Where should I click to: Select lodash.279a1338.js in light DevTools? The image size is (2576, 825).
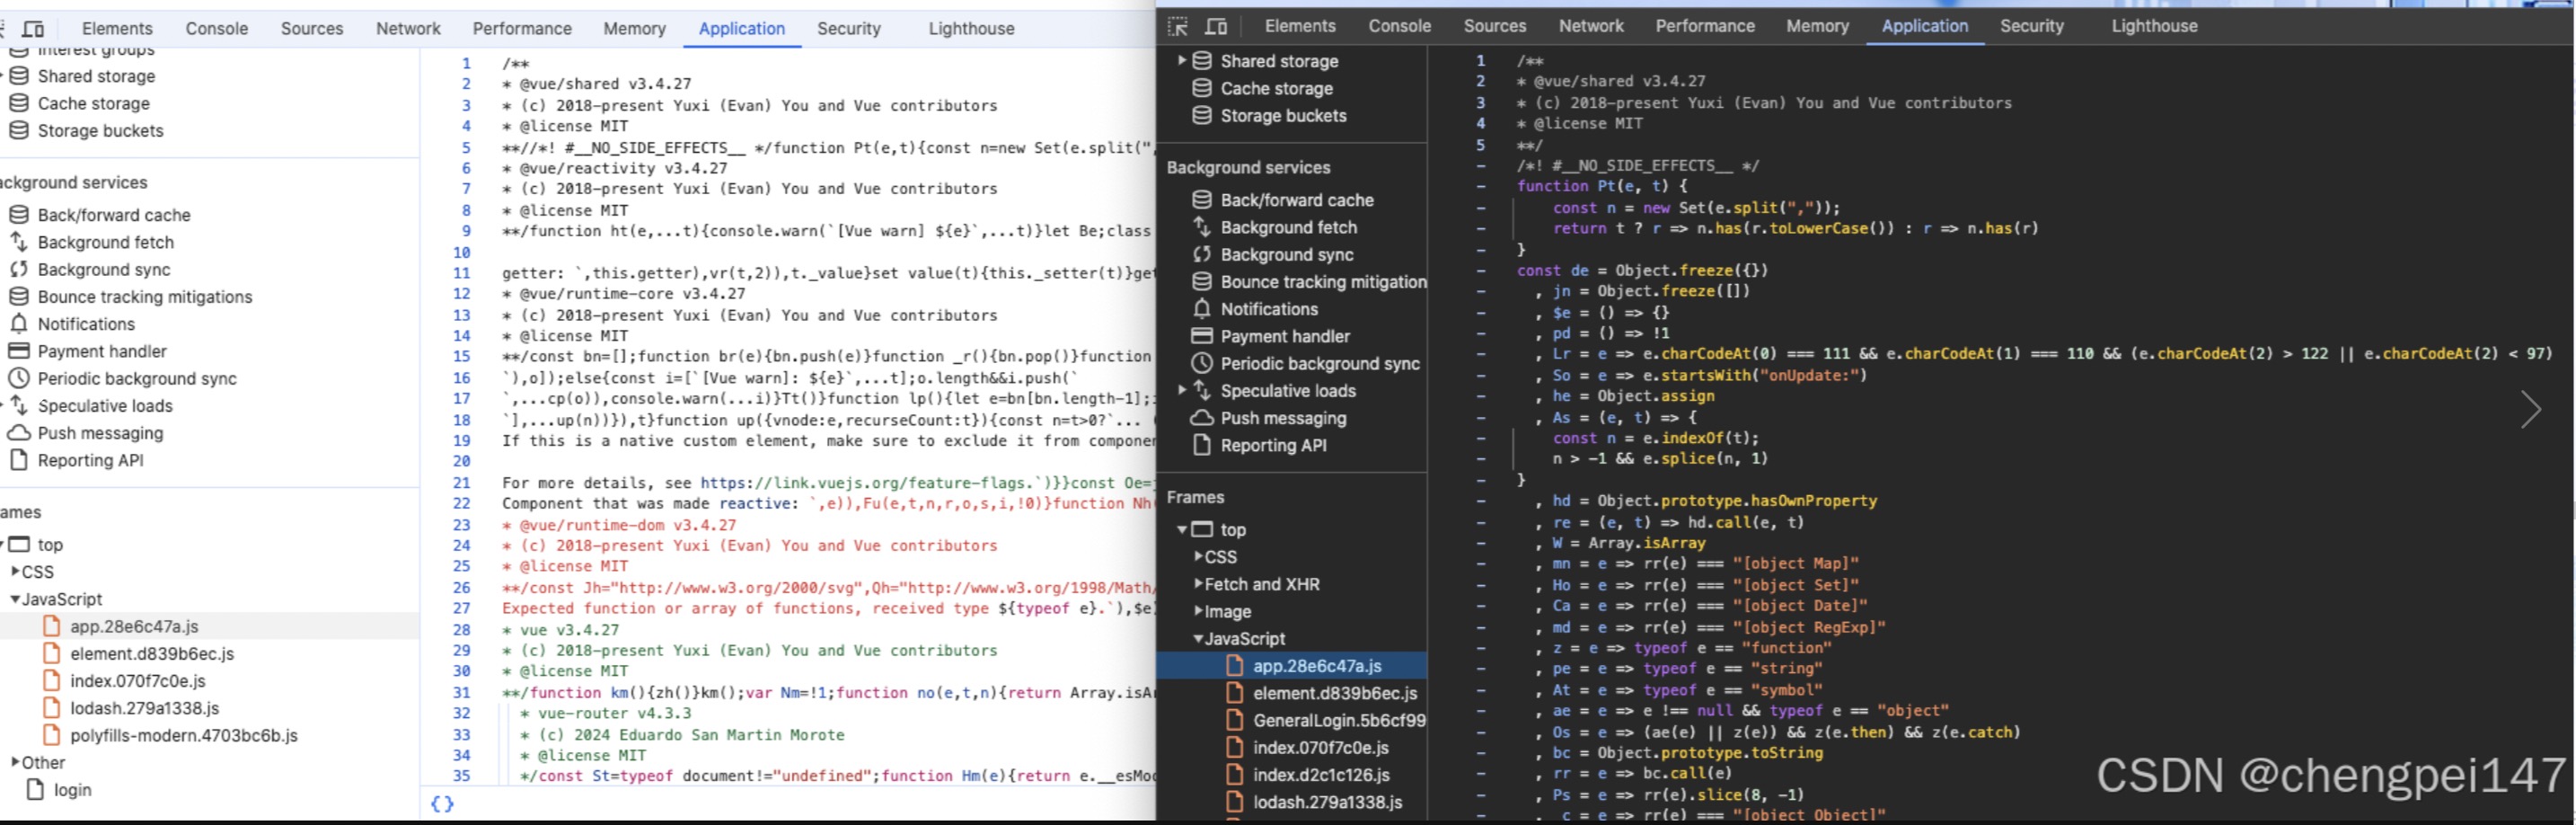click(144, 708)
